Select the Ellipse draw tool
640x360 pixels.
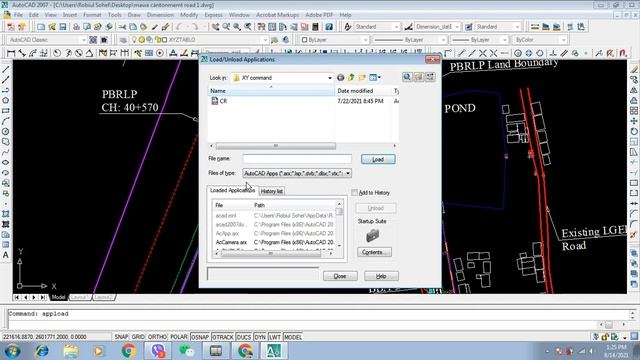[x=6, y=162]
